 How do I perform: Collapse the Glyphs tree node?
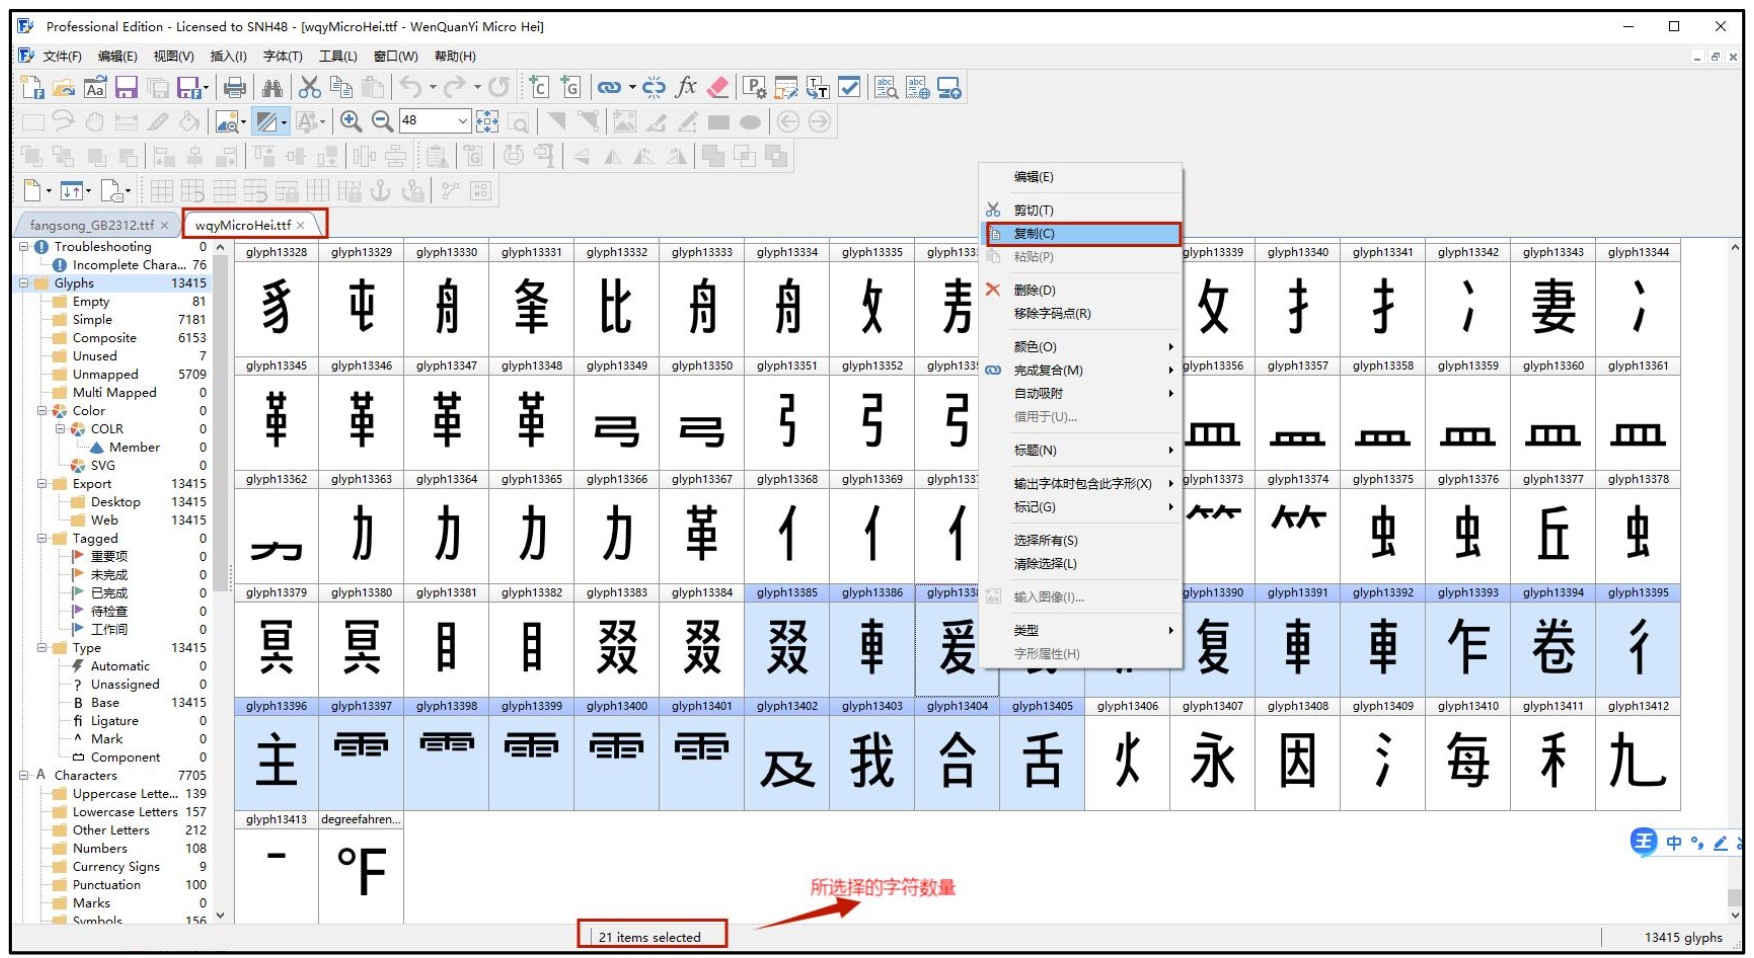[24, 283]
